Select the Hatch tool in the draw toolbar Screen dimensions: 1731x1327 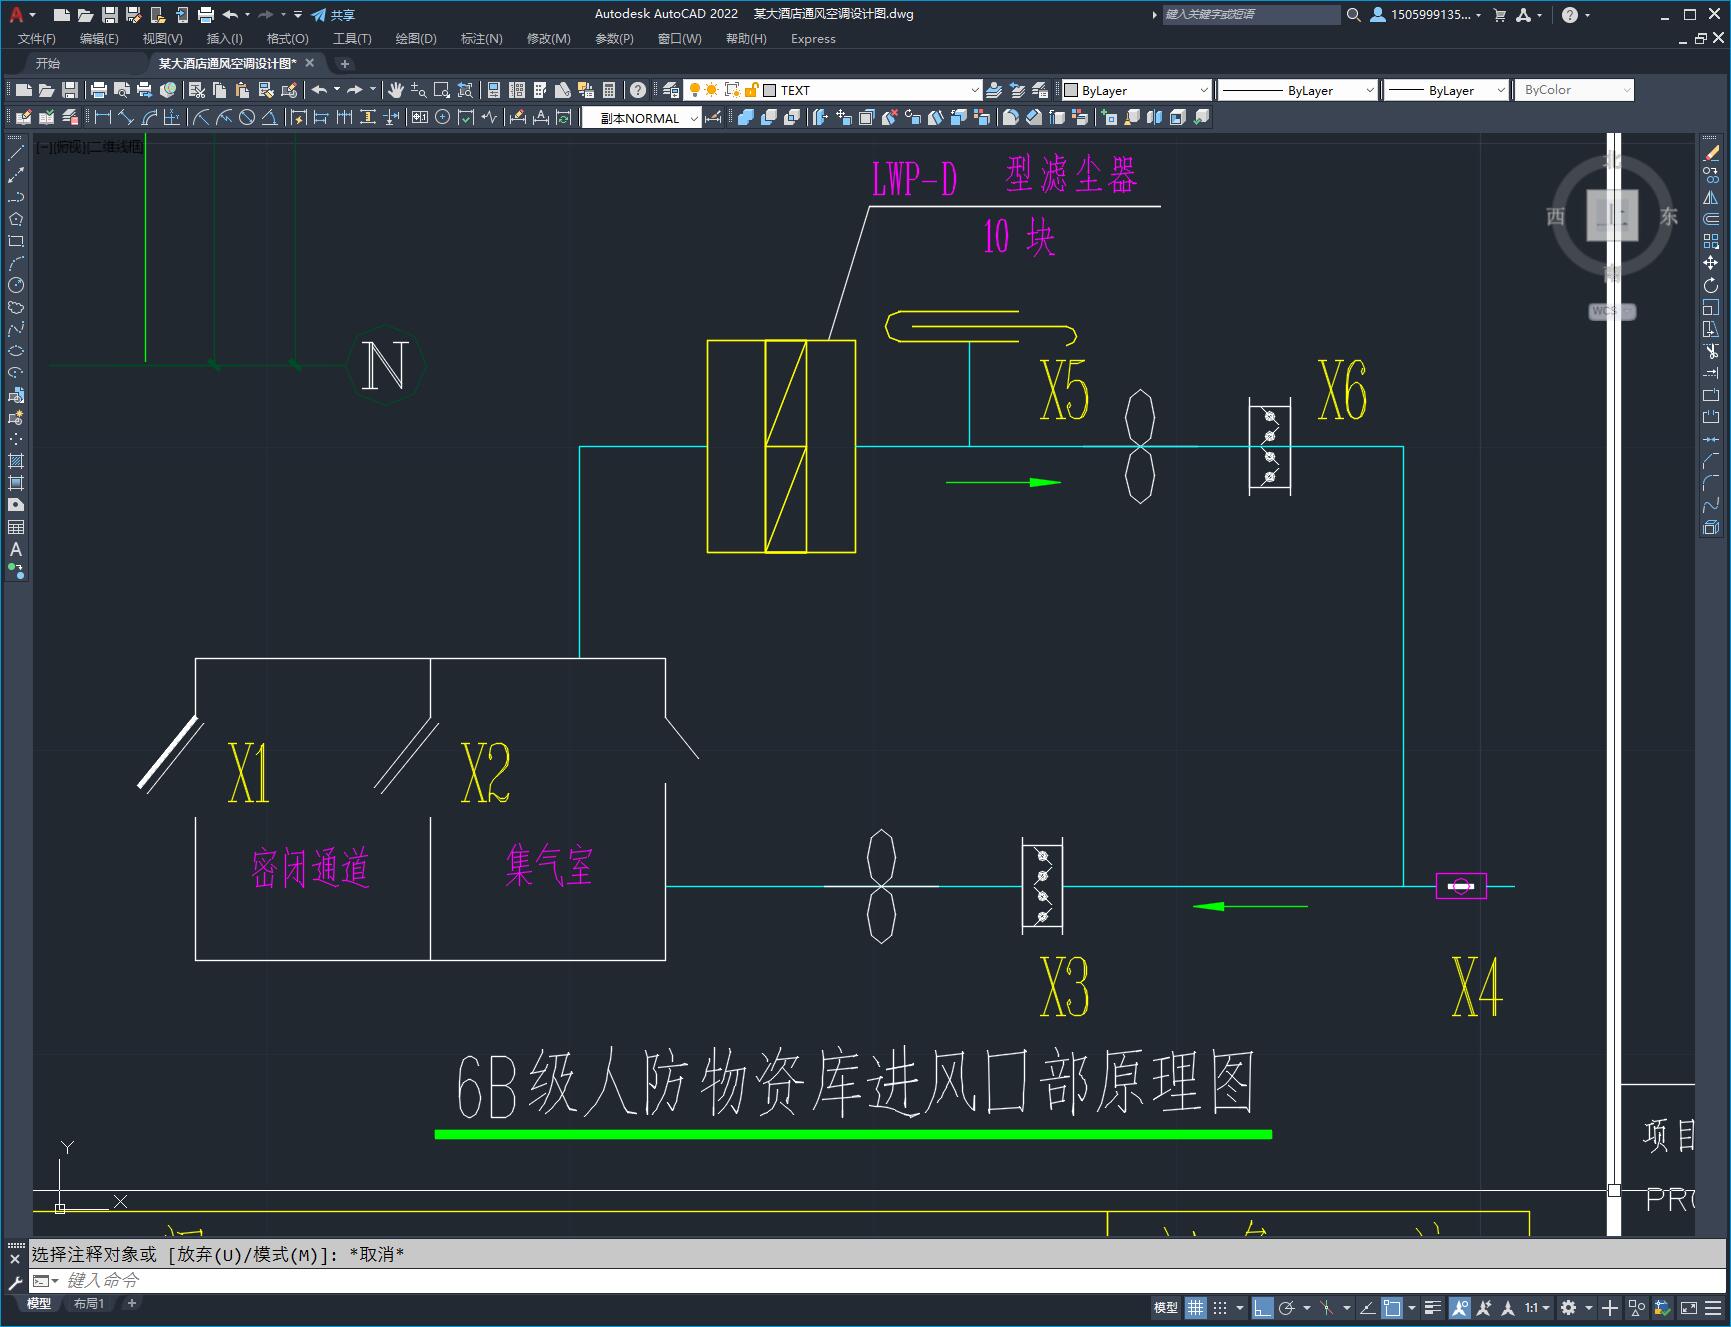16,461
